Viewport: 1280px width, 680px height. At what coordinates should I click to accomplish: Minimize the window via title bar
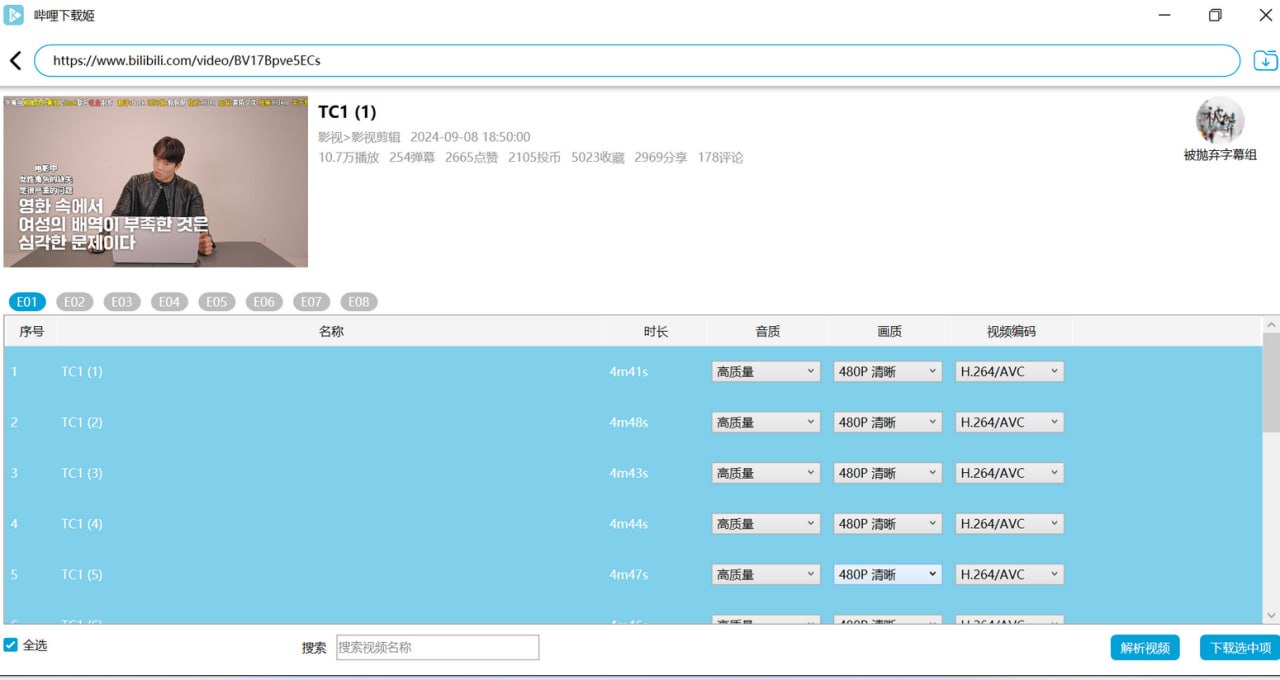[1166, 15]
